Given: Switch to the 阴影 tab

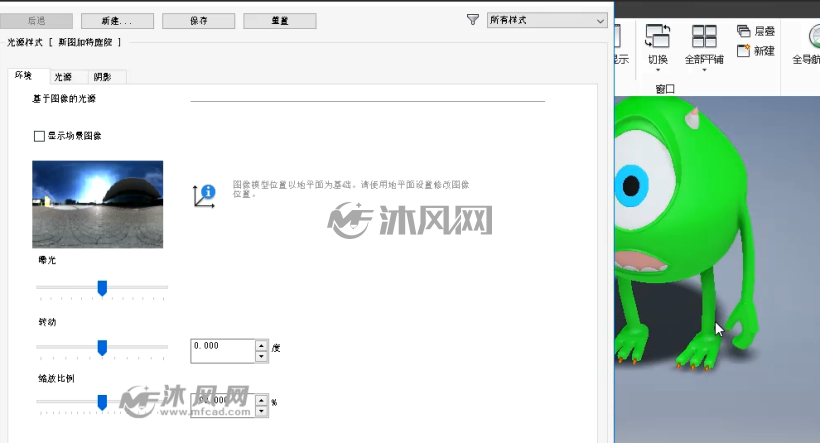Looking at the screenshot, I should pos(103,77).
